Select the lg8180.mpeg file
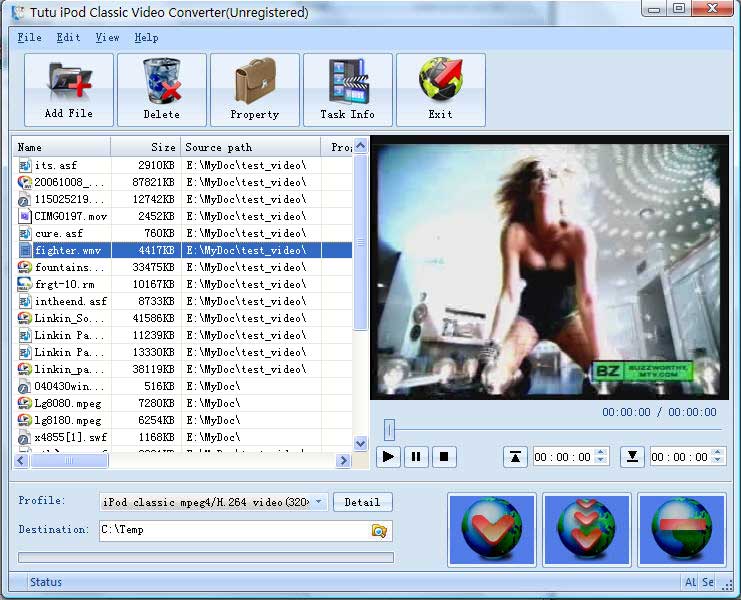The height and width of the screenshot is (600, 741). pyautogui.click(x=183, y=420)
